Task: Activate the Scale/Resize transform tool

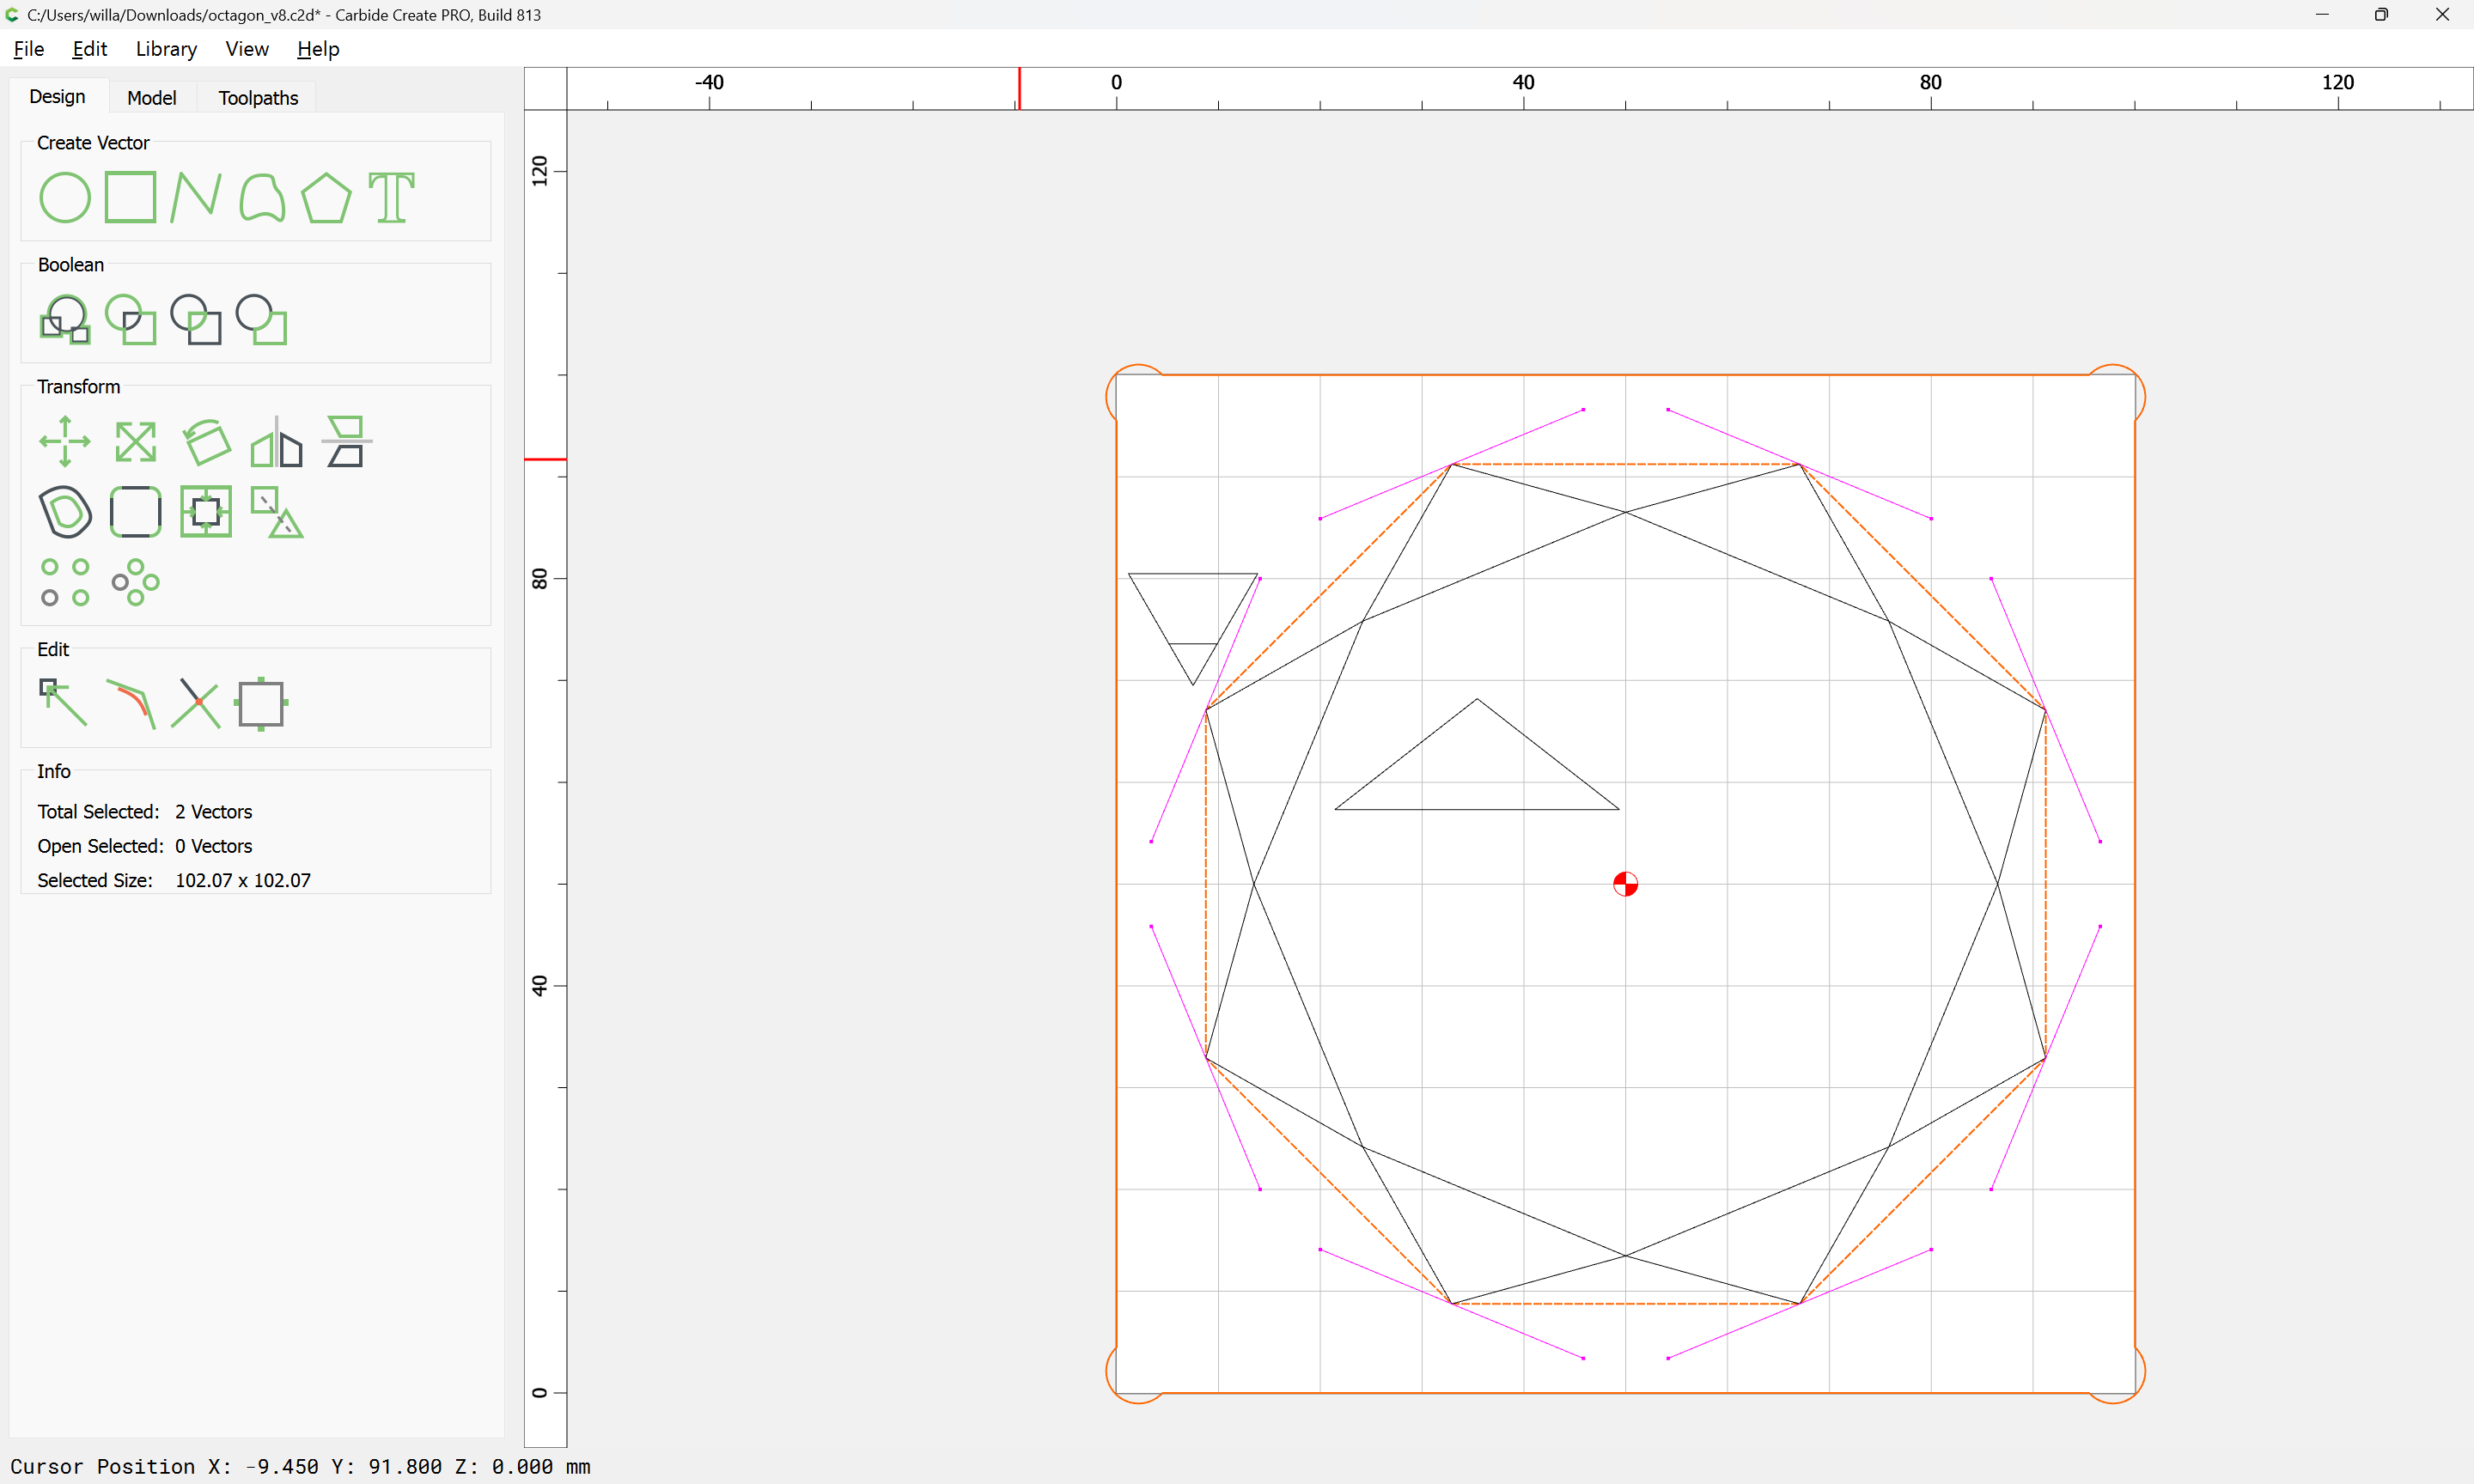Action: coord(135,441)
